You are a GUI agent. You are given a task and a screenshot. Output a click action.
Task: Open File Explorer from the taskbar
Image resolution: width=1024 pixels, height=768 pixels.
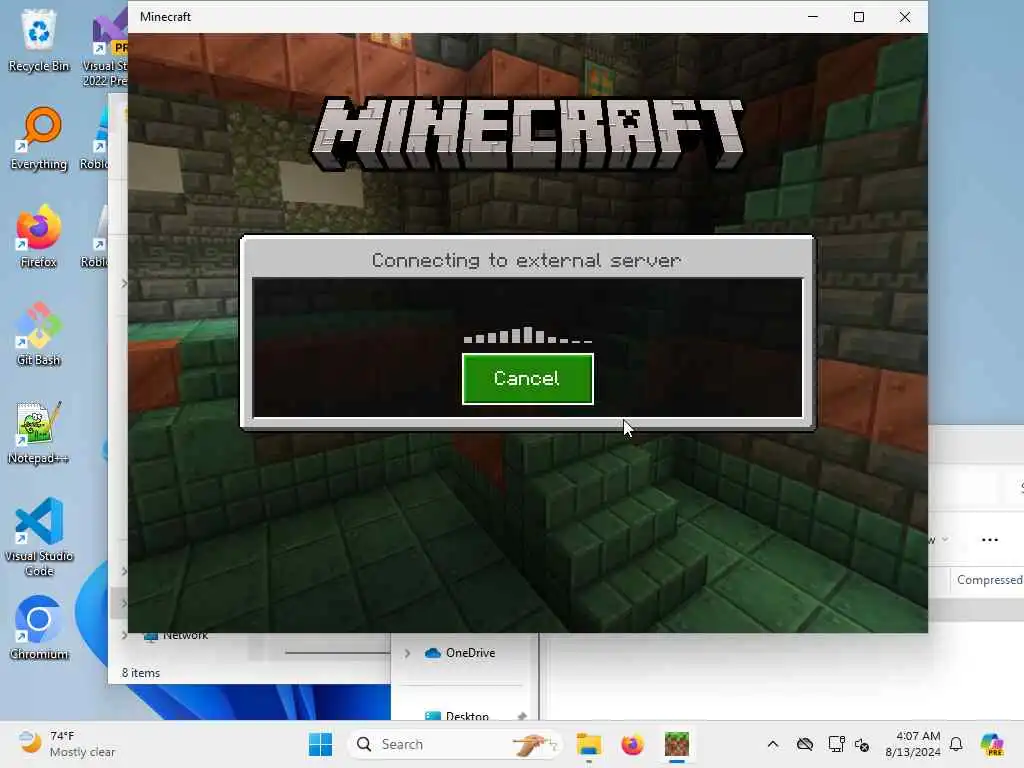click(588, 744)
